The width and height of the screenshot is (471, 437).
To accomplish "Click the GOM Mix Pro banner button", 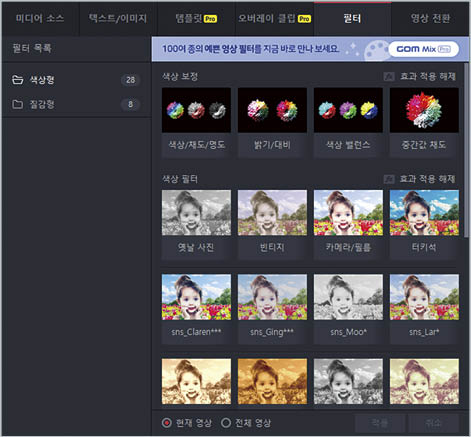I will [423, 49].
